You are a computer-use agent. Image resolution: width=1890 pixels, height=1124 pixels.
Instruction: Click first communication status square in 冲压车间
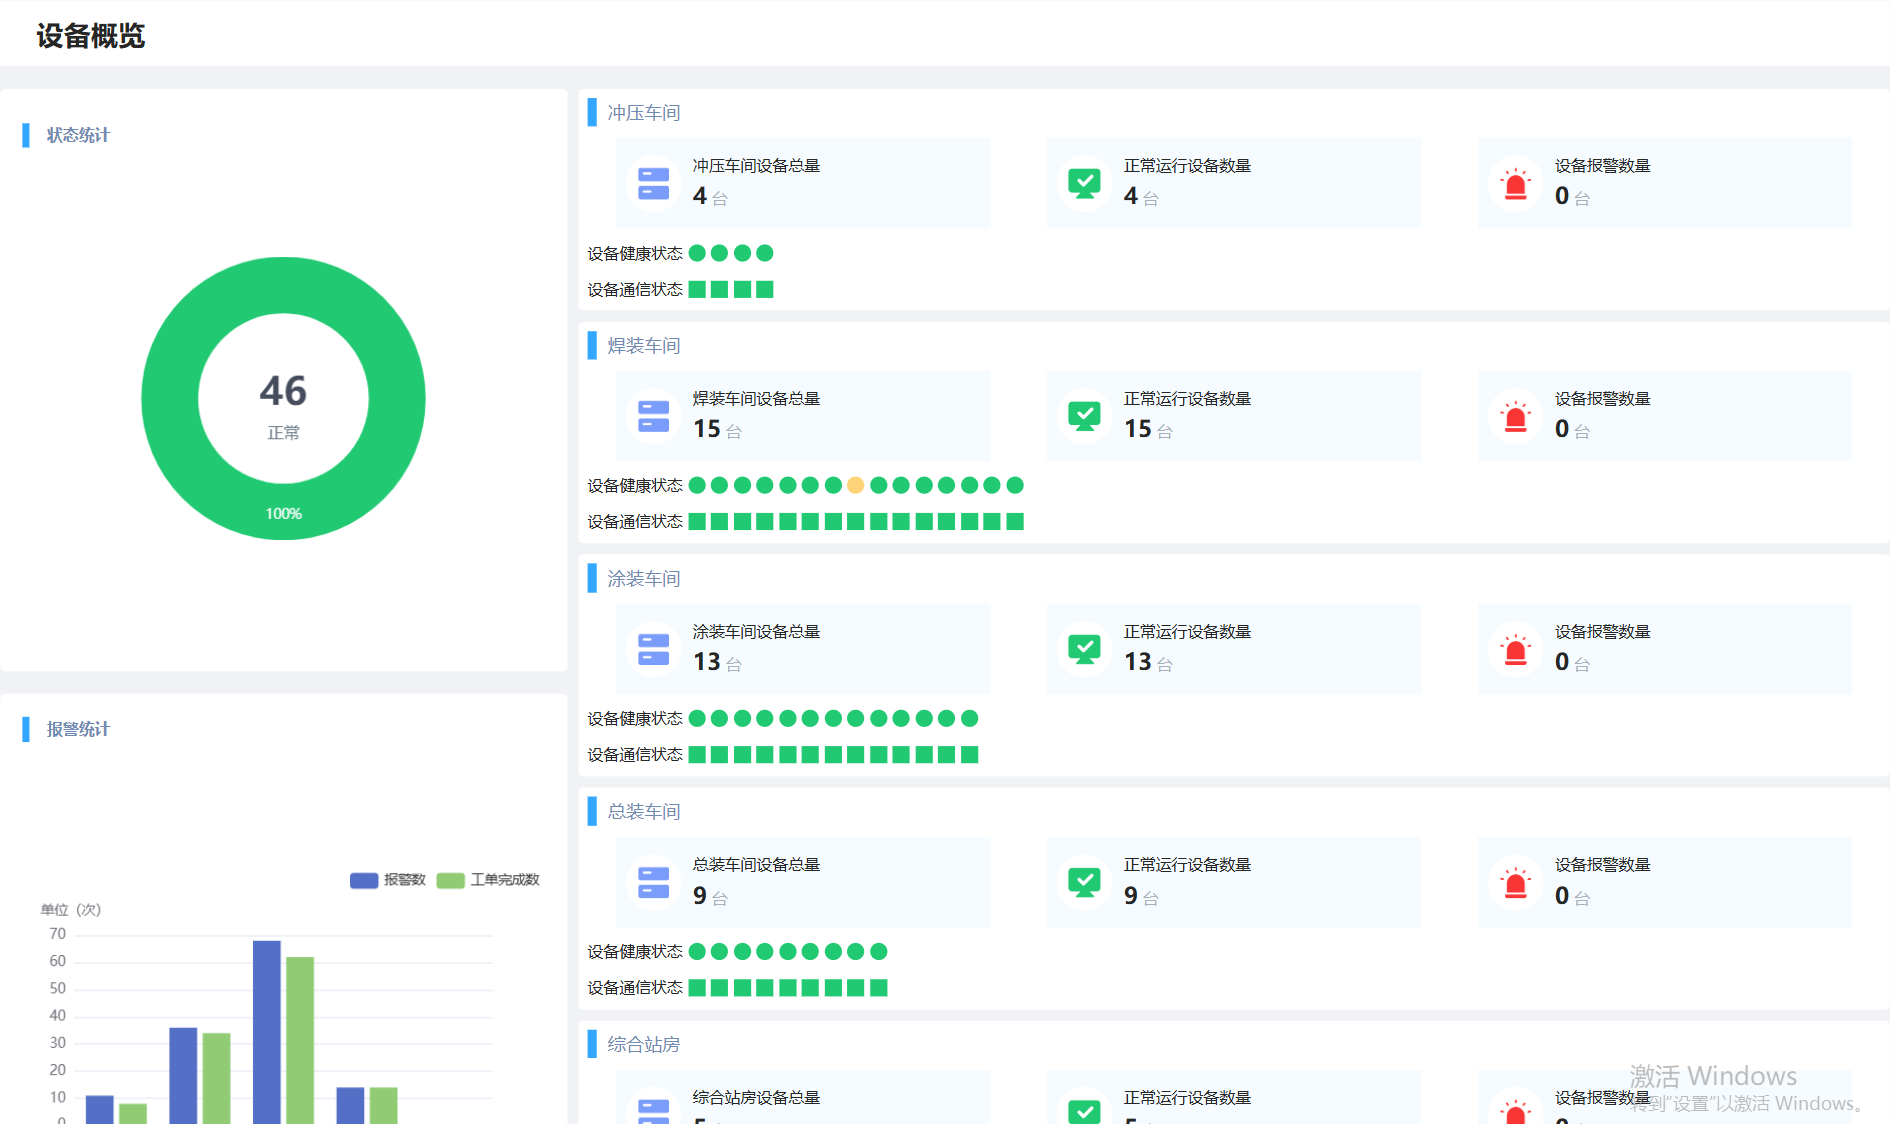(697, 290)
